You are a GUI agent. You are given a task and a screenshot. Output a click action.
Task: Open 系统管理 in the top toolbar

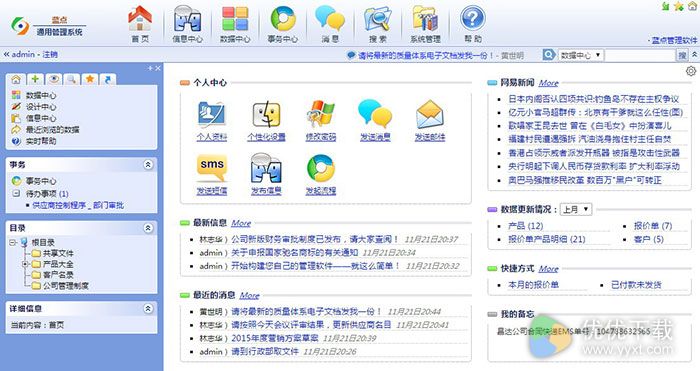[425, 24]
